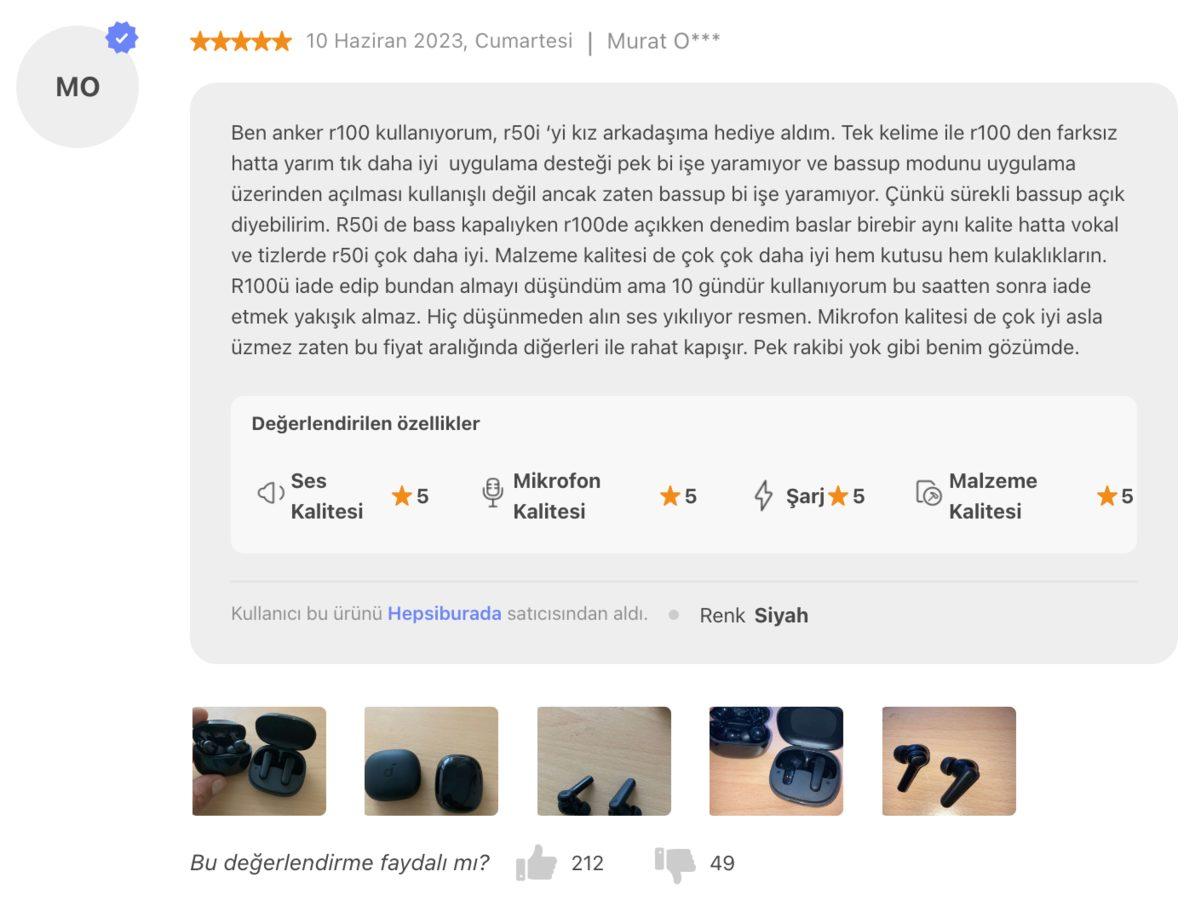The image size is (1200, 923).
Task: Click the orange star beside Ses Kalitesi score
Action: pos(402,496)
